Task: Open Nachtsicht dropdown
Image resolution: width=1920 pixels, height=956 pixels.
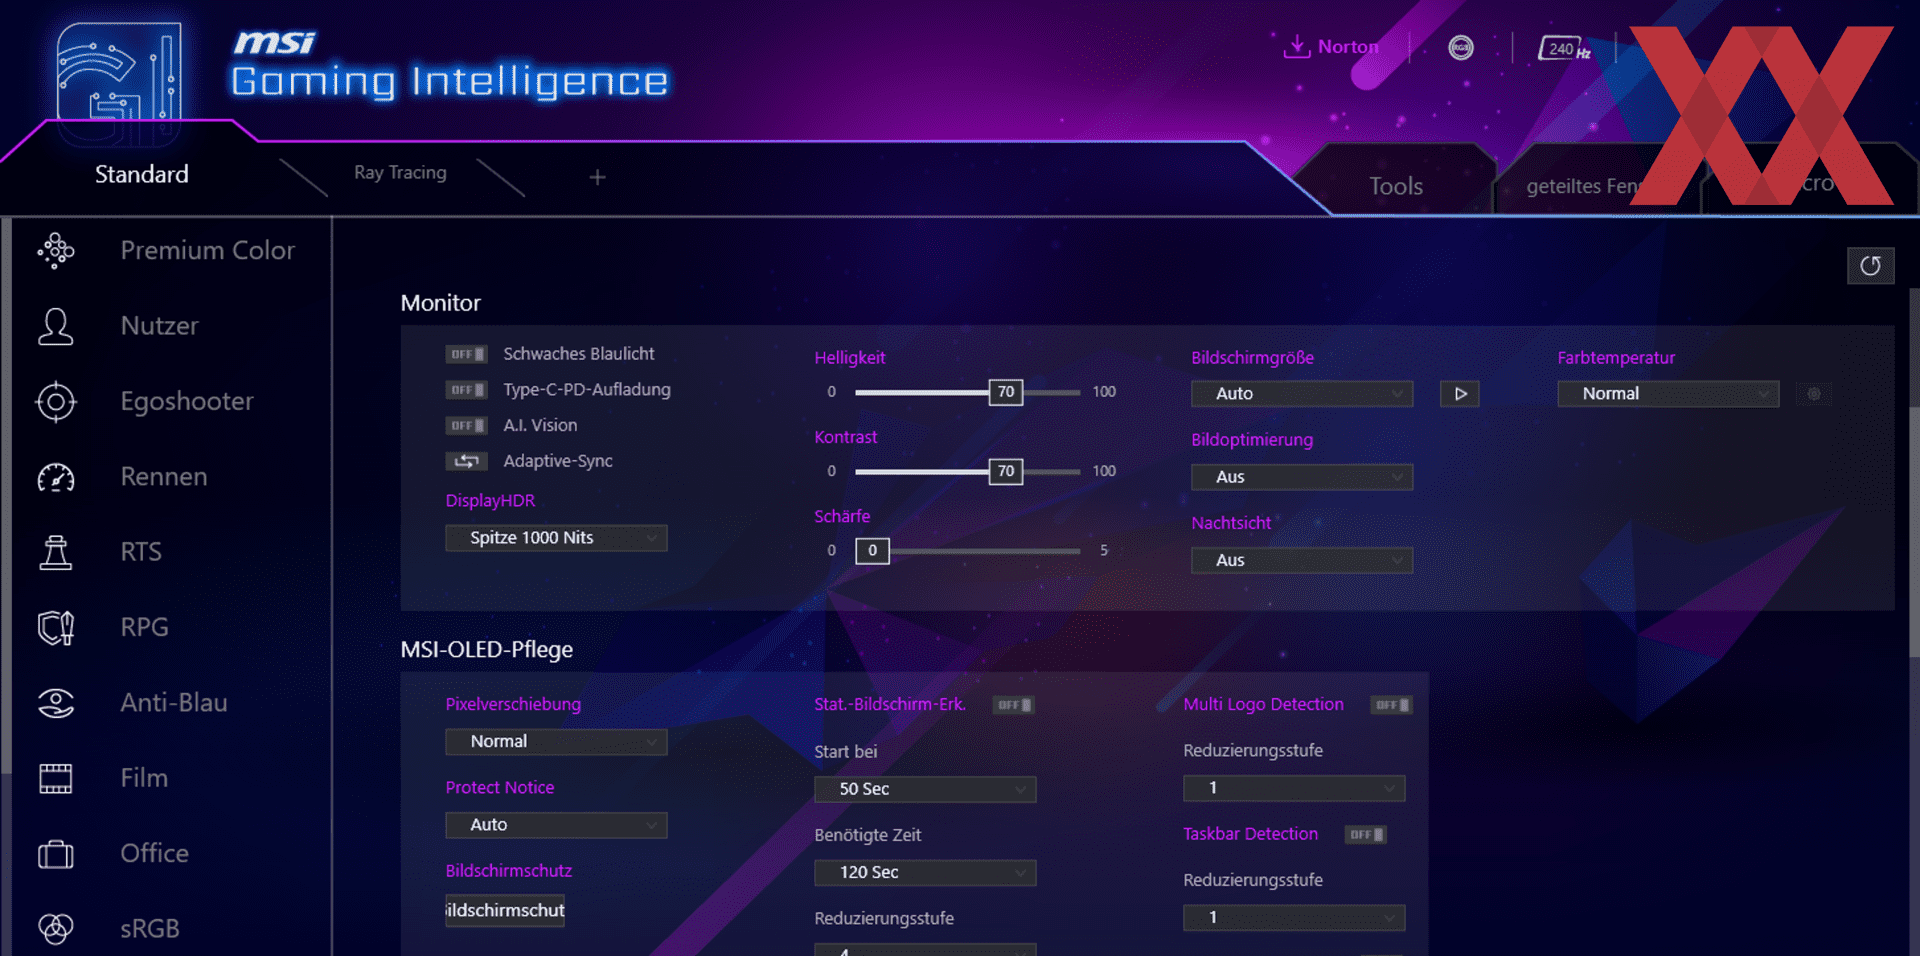Action: (x=1302, y=560)
